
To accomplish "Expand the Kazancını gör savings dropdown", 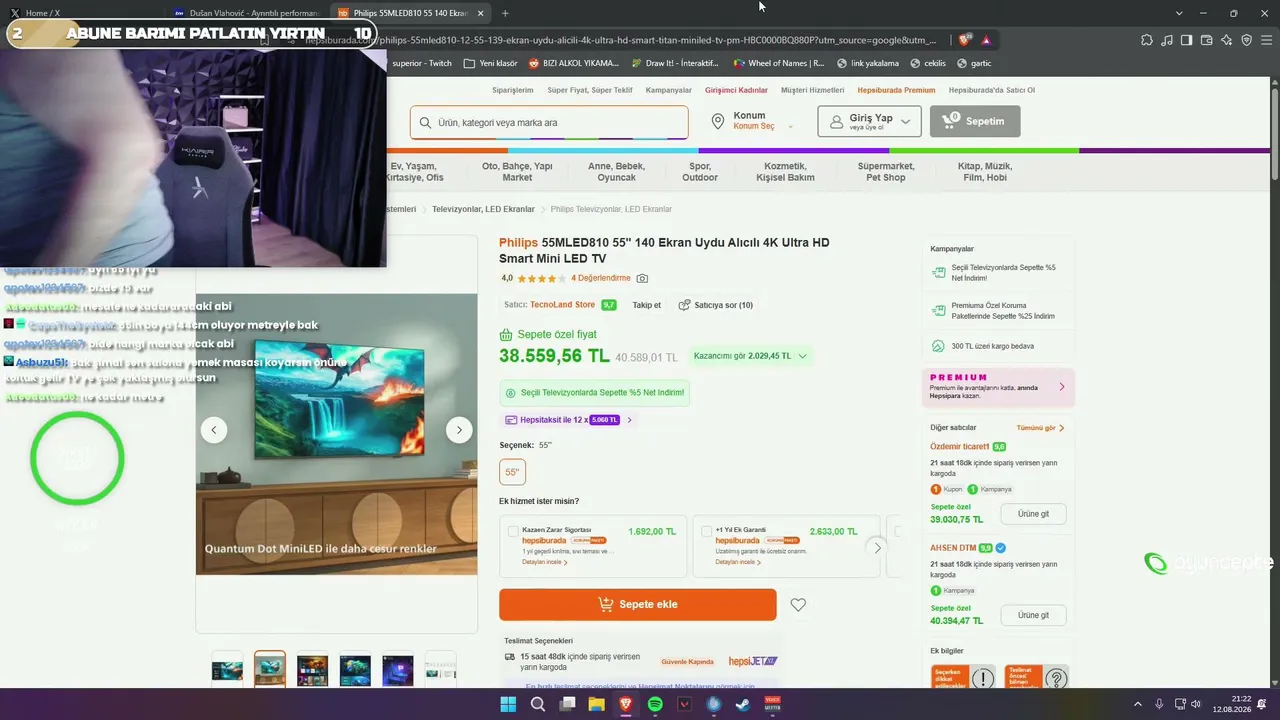I will click(750, 356).
